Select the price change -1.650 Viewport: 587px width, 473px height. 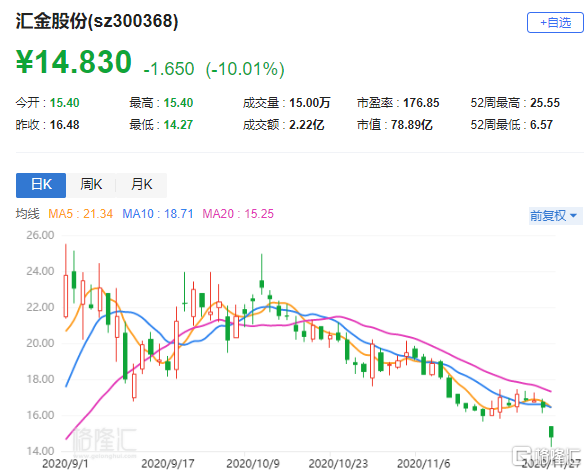[169, 69]
